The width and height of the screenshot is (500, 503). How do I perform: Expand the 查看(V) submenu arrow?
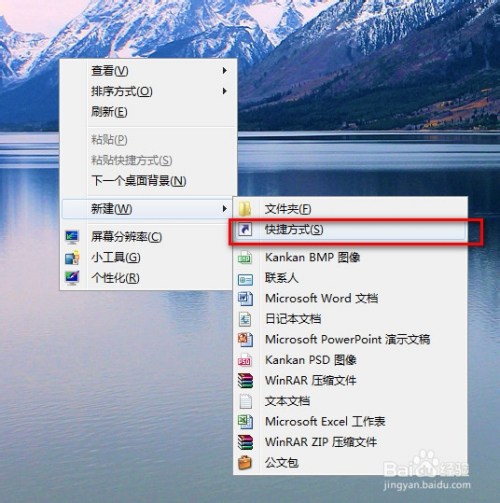tap(225, 71)
